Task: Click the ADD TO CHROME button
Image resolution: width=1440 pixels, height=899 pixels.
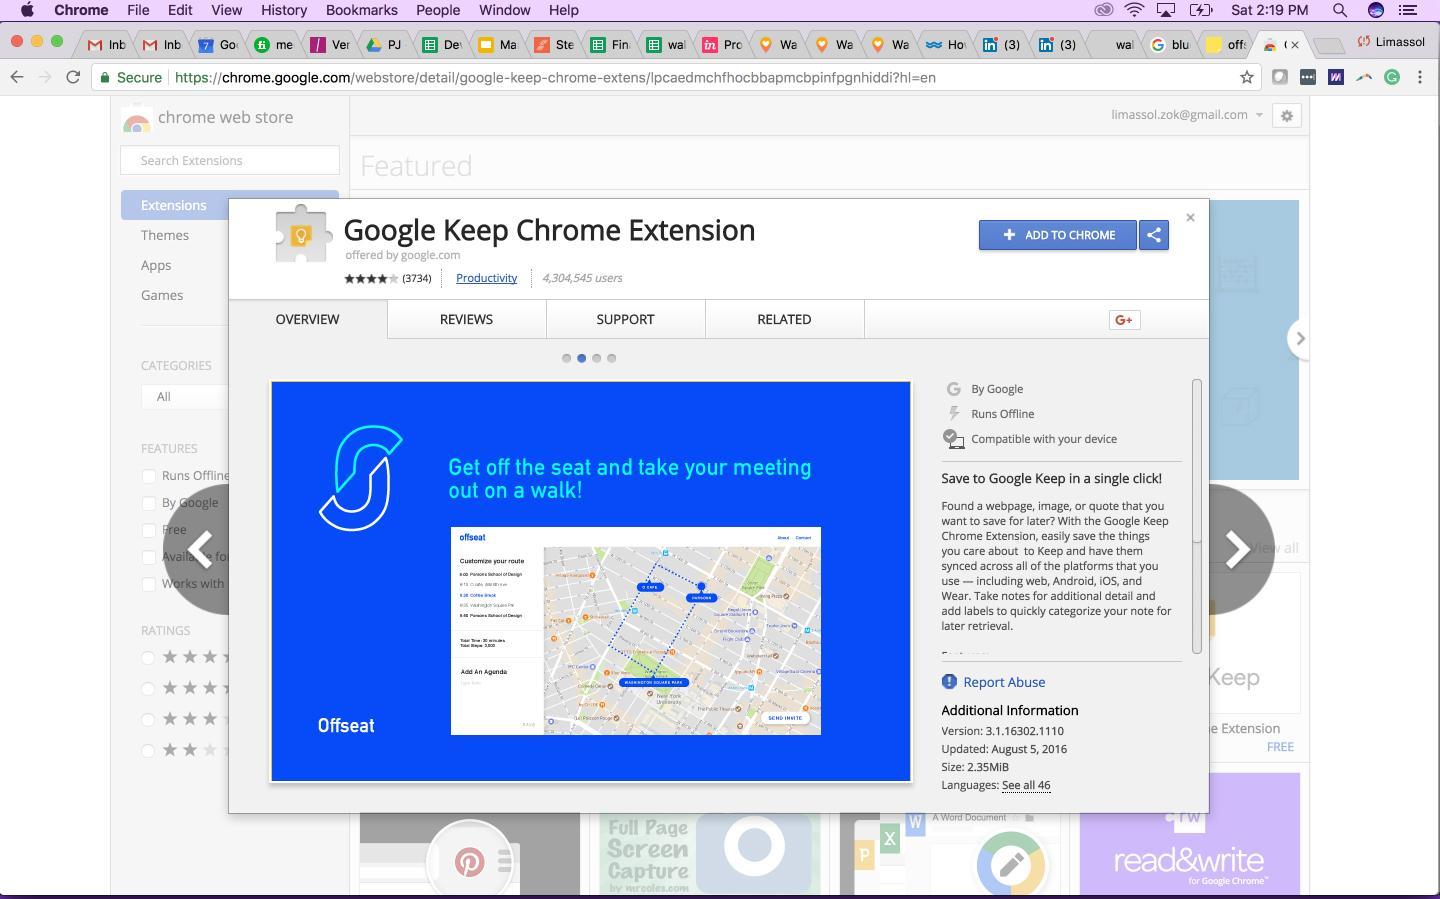Action: click(1058, 235)
